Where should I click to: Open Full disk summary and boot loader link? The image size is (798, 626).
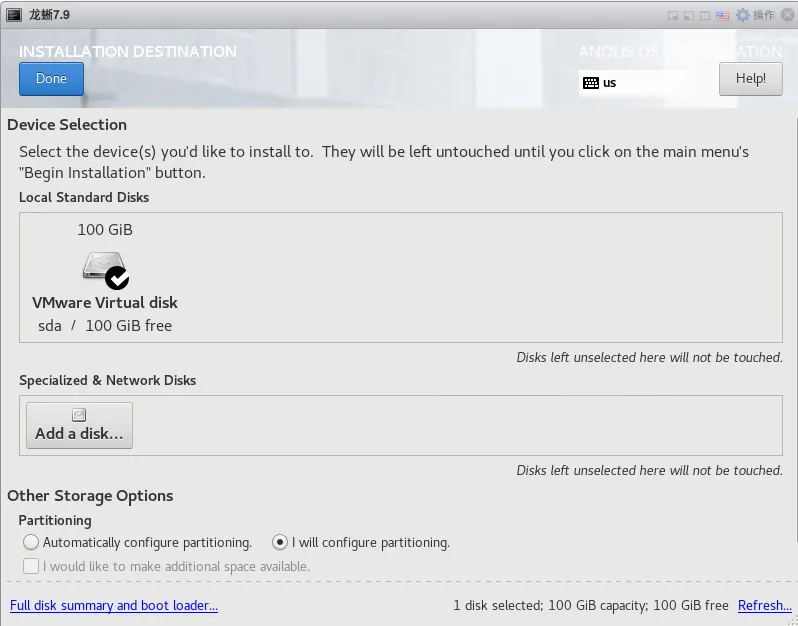click(x=114, y=605)
